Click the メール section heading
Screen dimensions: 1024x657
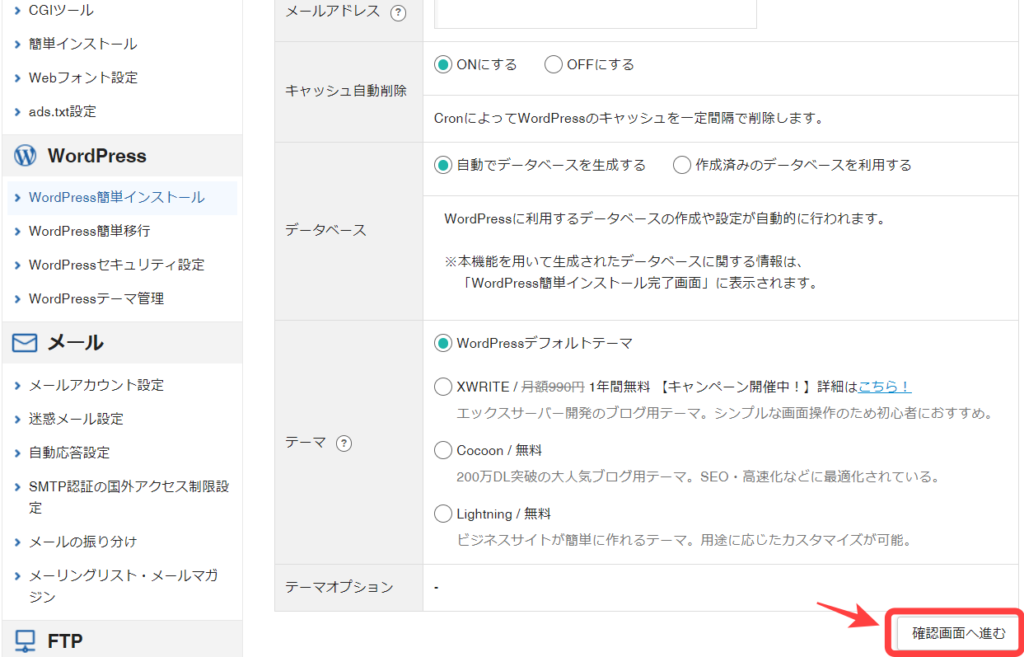76,343
